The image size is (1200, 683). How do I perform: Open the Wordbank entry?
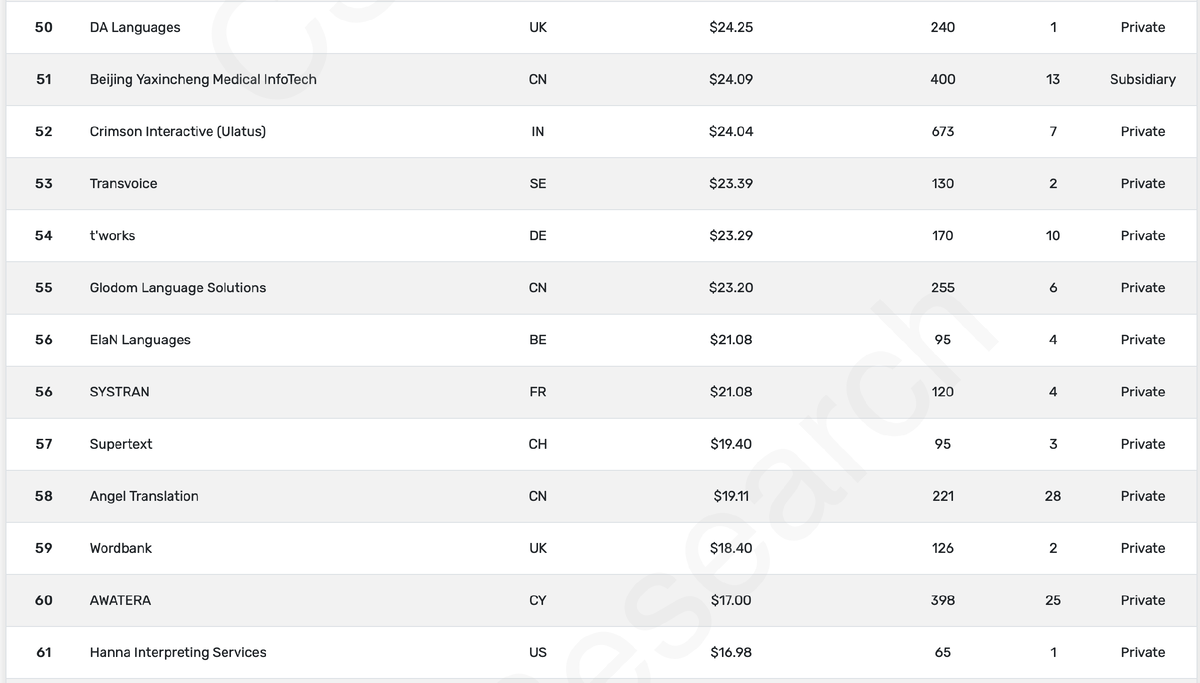[121, 548]
